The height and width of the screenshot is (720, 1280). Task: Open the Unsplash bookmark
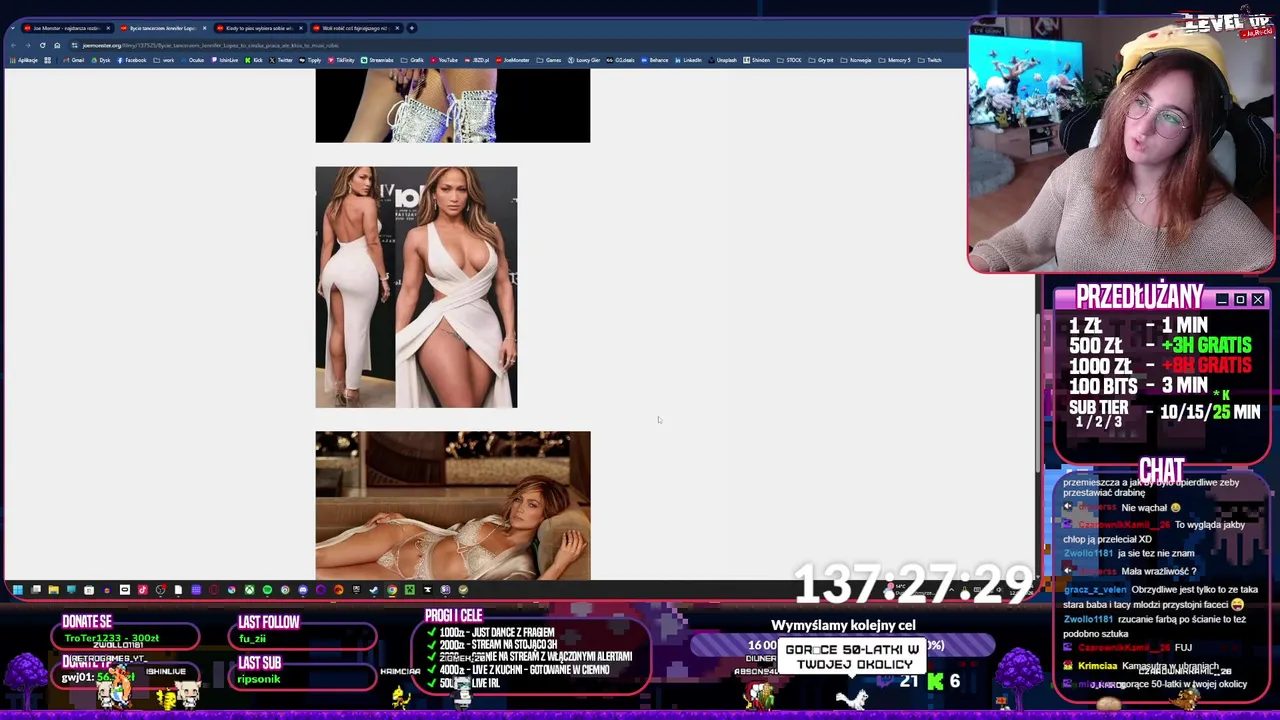tap(723, 60)
